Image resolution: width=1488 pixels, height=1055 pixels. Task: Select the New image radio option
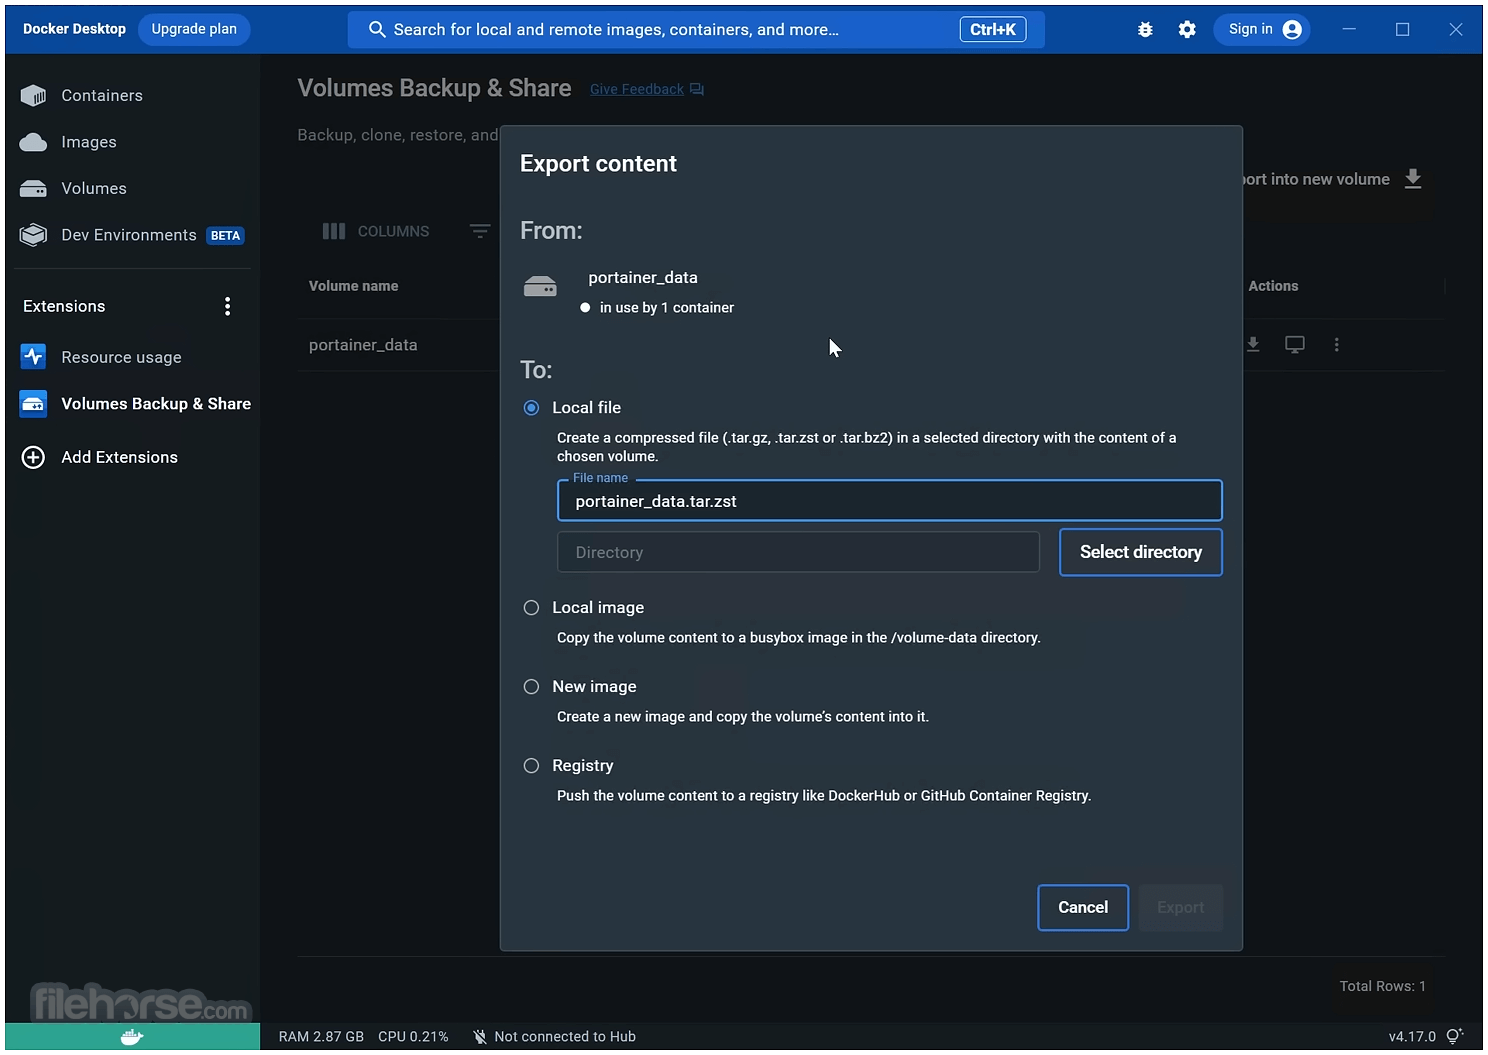[531, 687]
